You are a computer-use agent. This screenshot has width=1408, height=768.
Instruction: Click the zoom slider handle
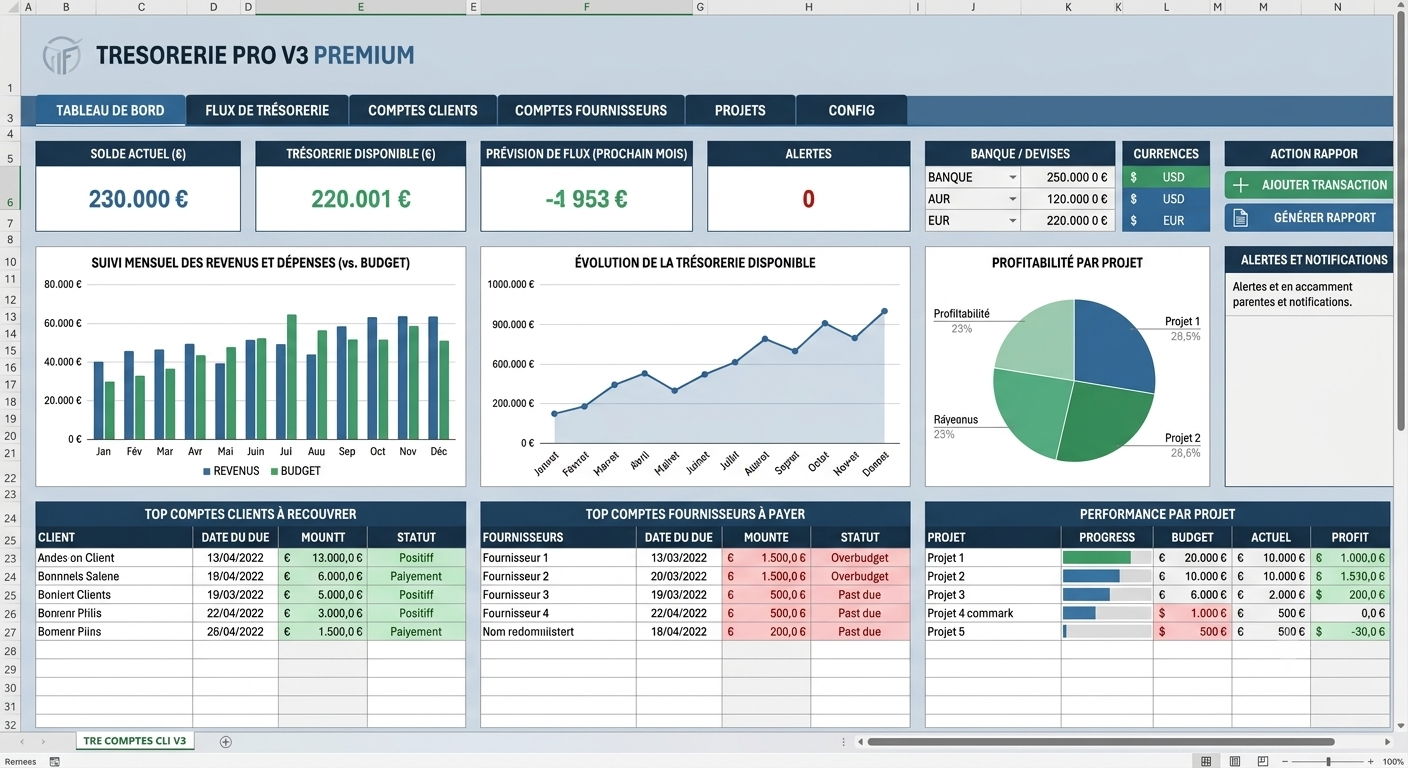pyautogui.click(x=1328, y=762)
